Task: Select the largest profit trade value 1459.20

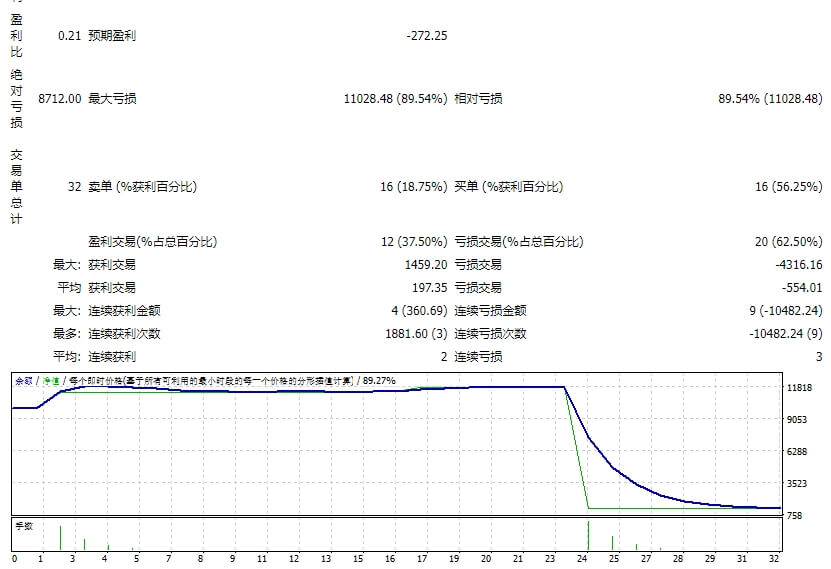Action: click(426, 264)
